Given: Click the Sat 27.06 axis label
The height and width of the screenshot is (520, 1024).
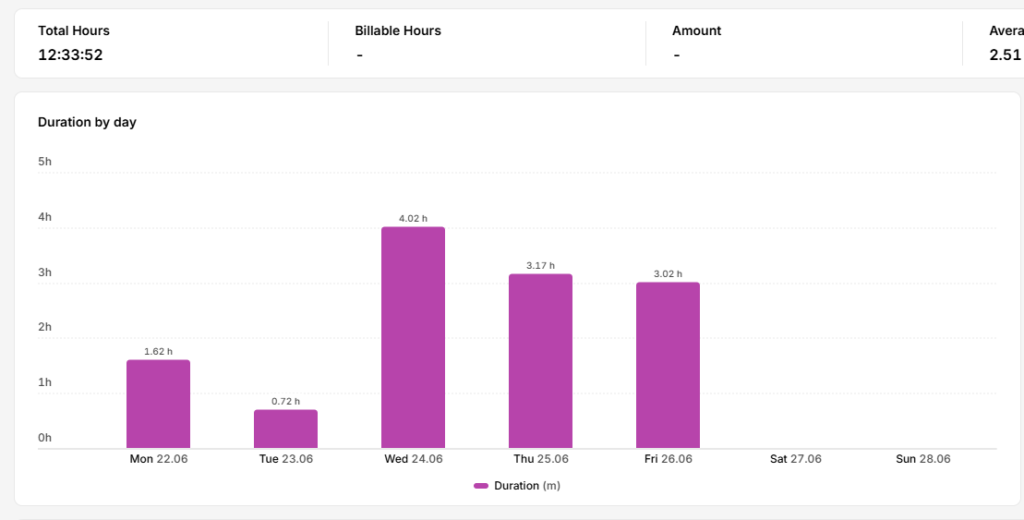Looking at the screenshot, I should tap(795, 459).
